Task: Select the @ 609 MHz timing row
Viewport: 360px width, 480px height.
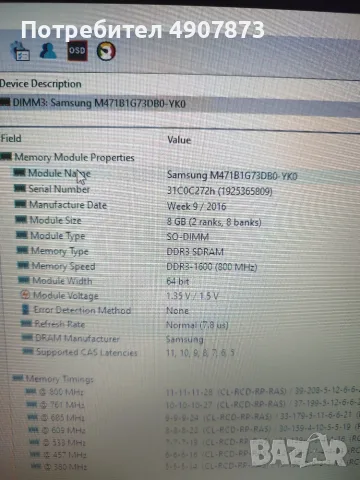Action: coord(63,430)
